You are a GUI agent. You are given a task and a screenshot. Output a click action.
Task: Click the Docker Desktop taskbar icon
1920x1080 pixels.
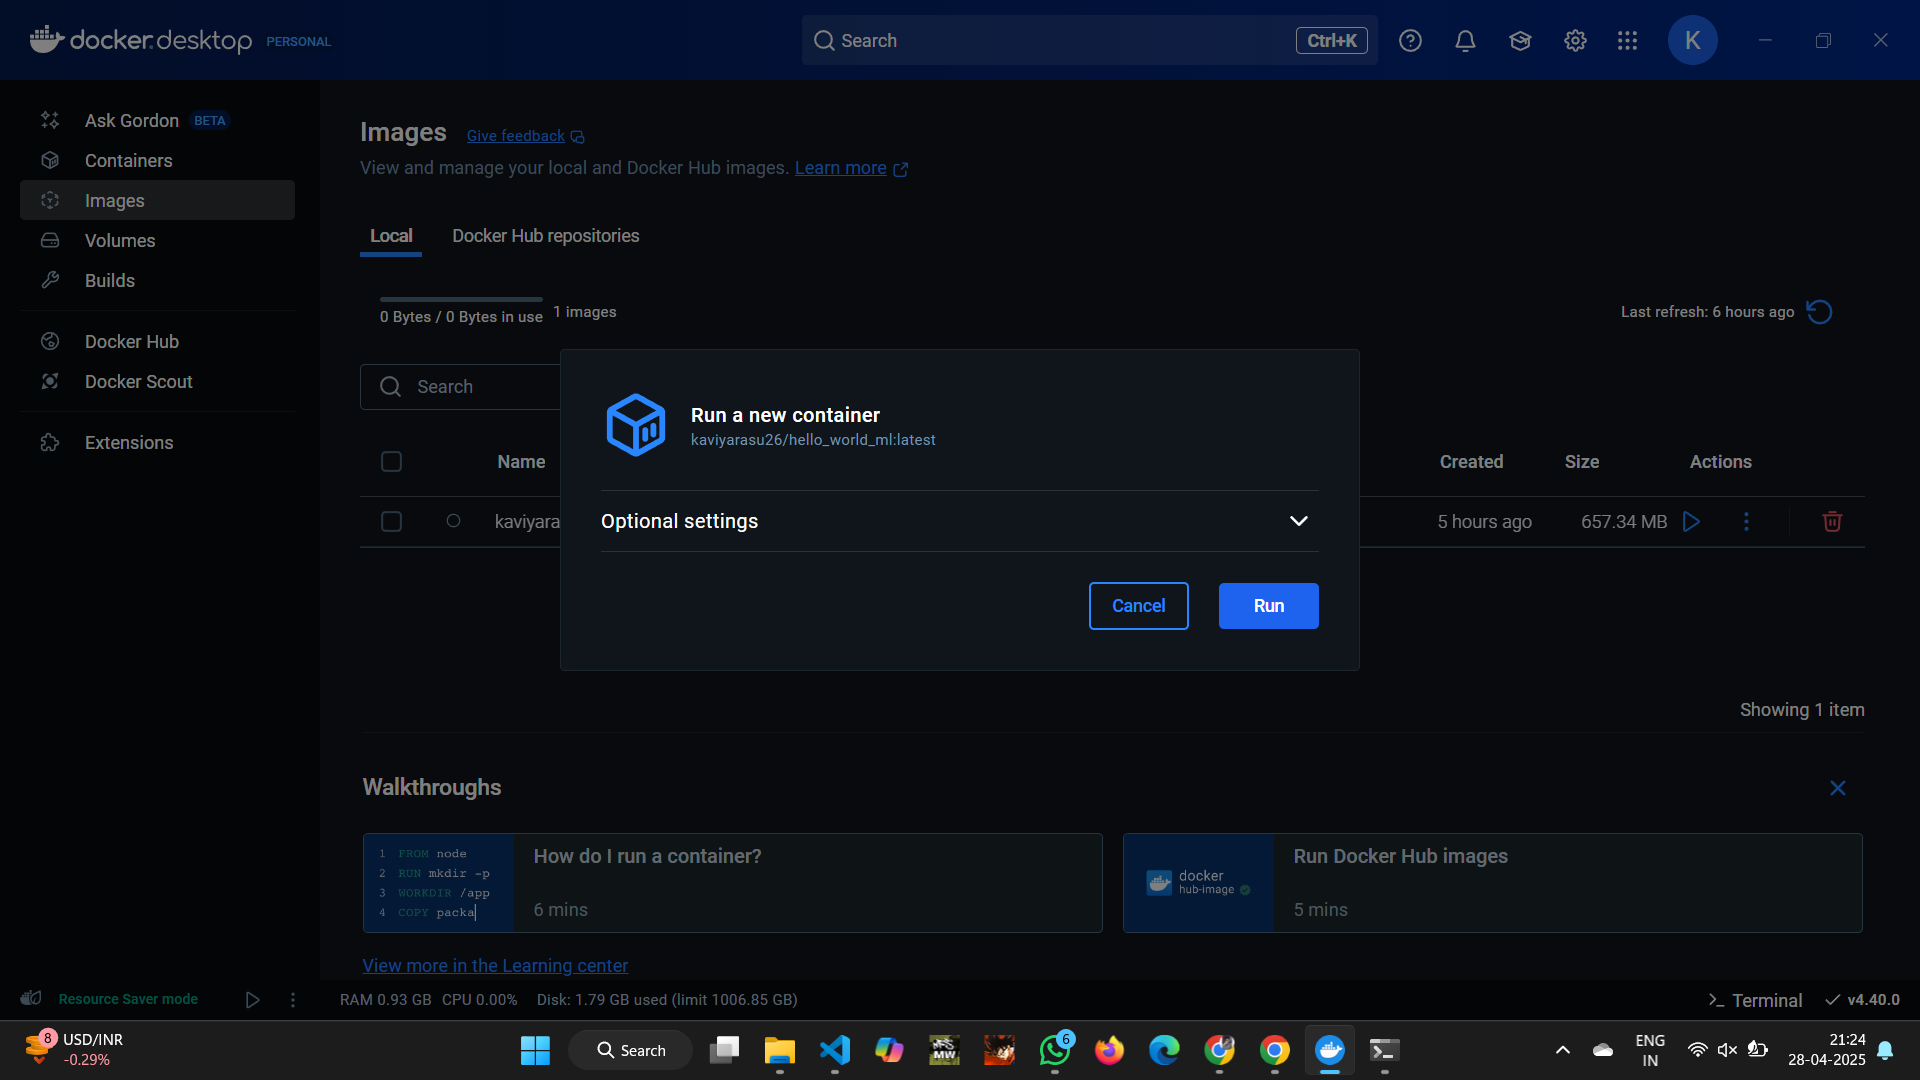pos(1329,1050)
